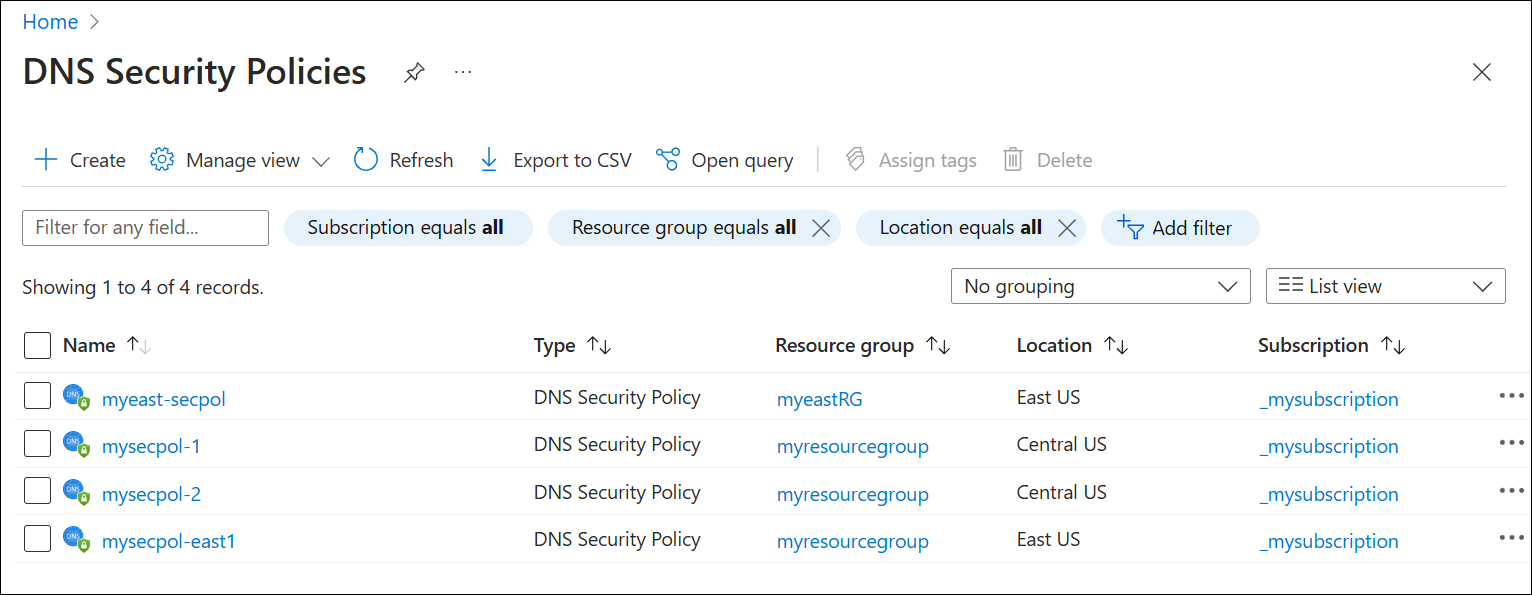This screenshot has width=1532, height=595.
Task: Open row actions for myeast-secpol
Action: [x=1511, y=395]
